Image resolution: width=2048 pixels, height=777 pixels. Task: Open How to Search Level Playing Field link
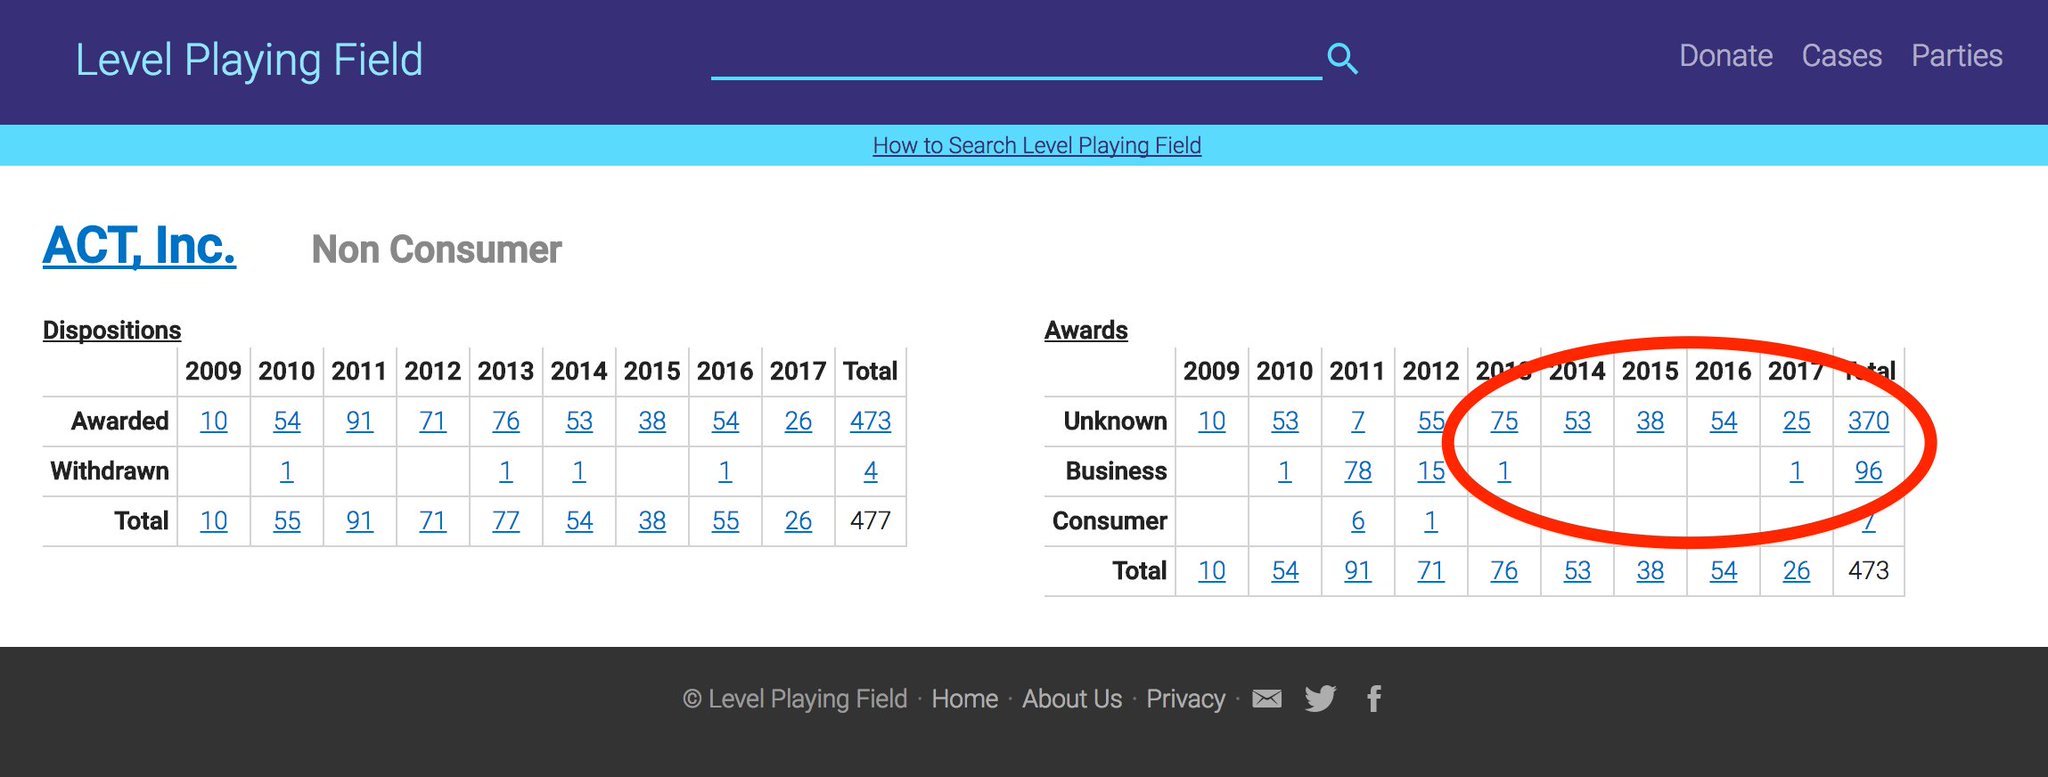[1037, 146]
